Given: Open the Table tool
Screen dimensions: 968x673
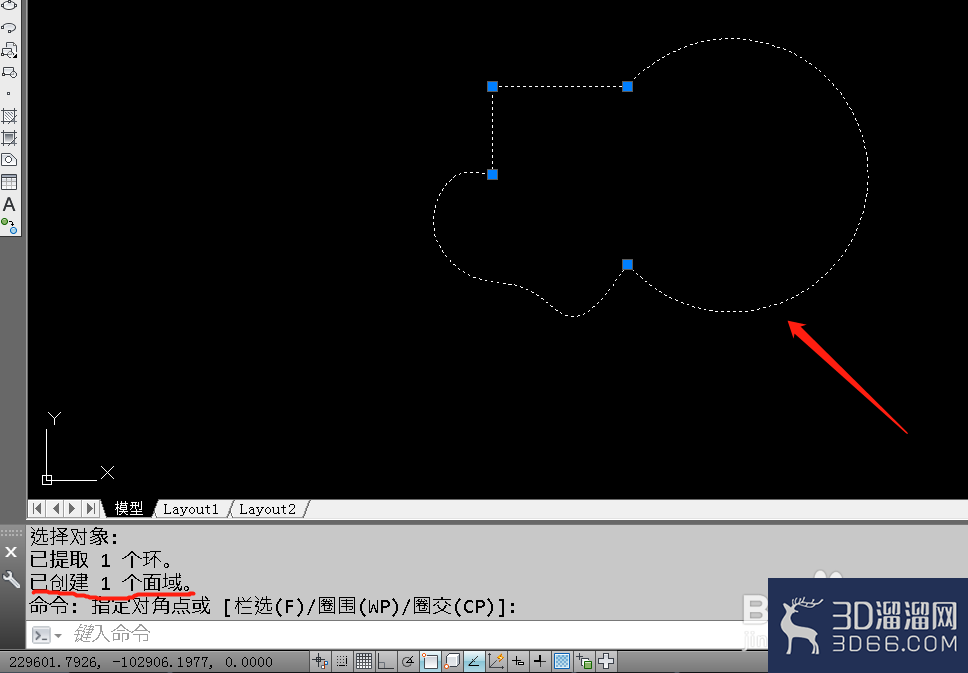Looking at the screenshot, I should coord(9,182).
